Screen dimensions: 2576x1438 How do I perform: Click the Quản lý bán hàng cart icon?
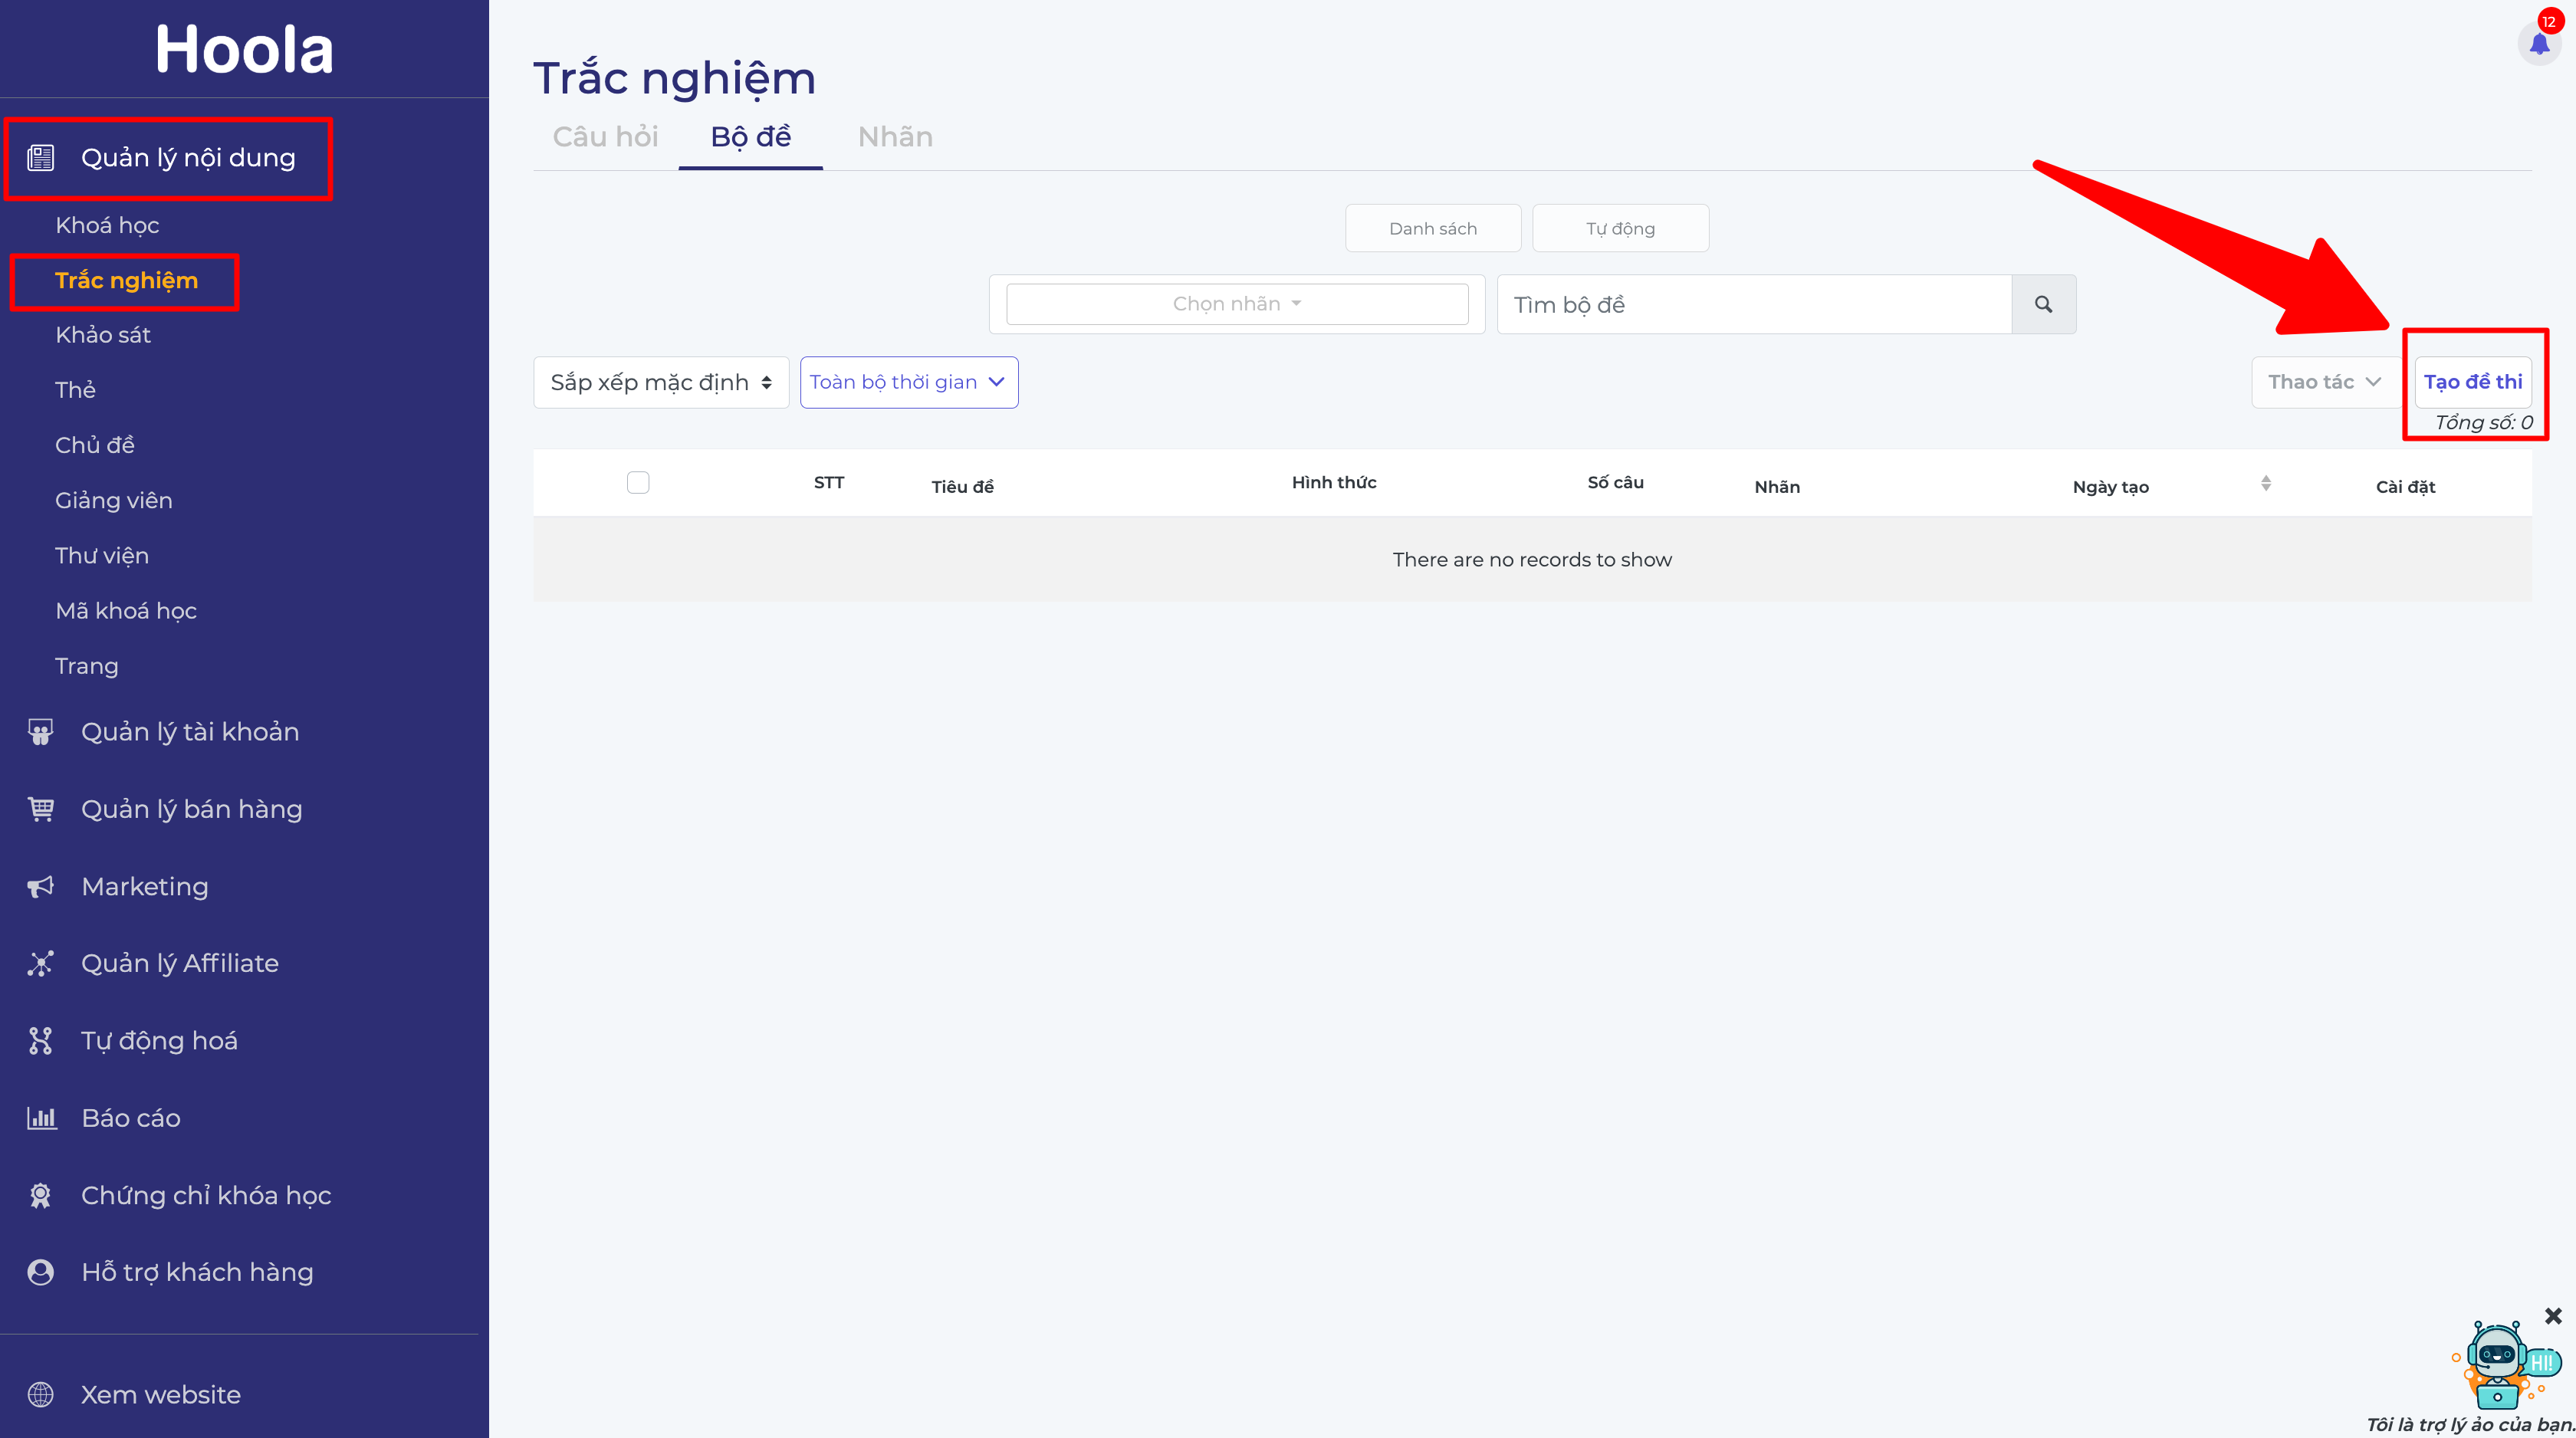pyautogui.click(x=40, y=809)
